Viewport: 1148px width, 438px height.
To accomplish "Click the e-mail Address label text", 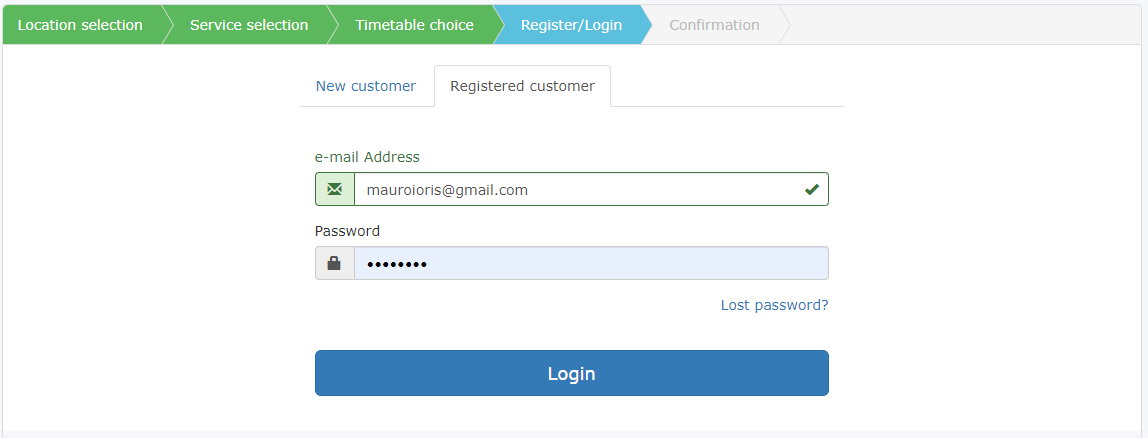I will pos(367,157).
